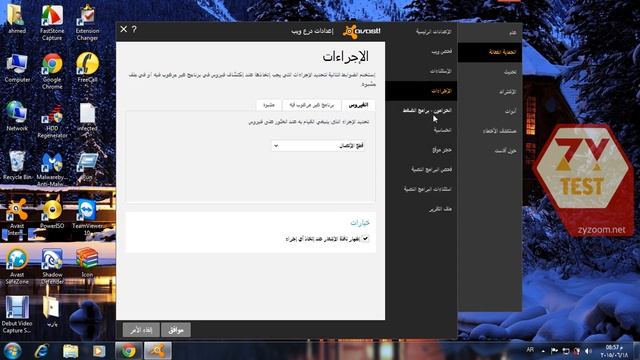Open Exclusions (الإستثناءات) sidebar item
This screenshot has height=360, width=640.
point(421,71)
